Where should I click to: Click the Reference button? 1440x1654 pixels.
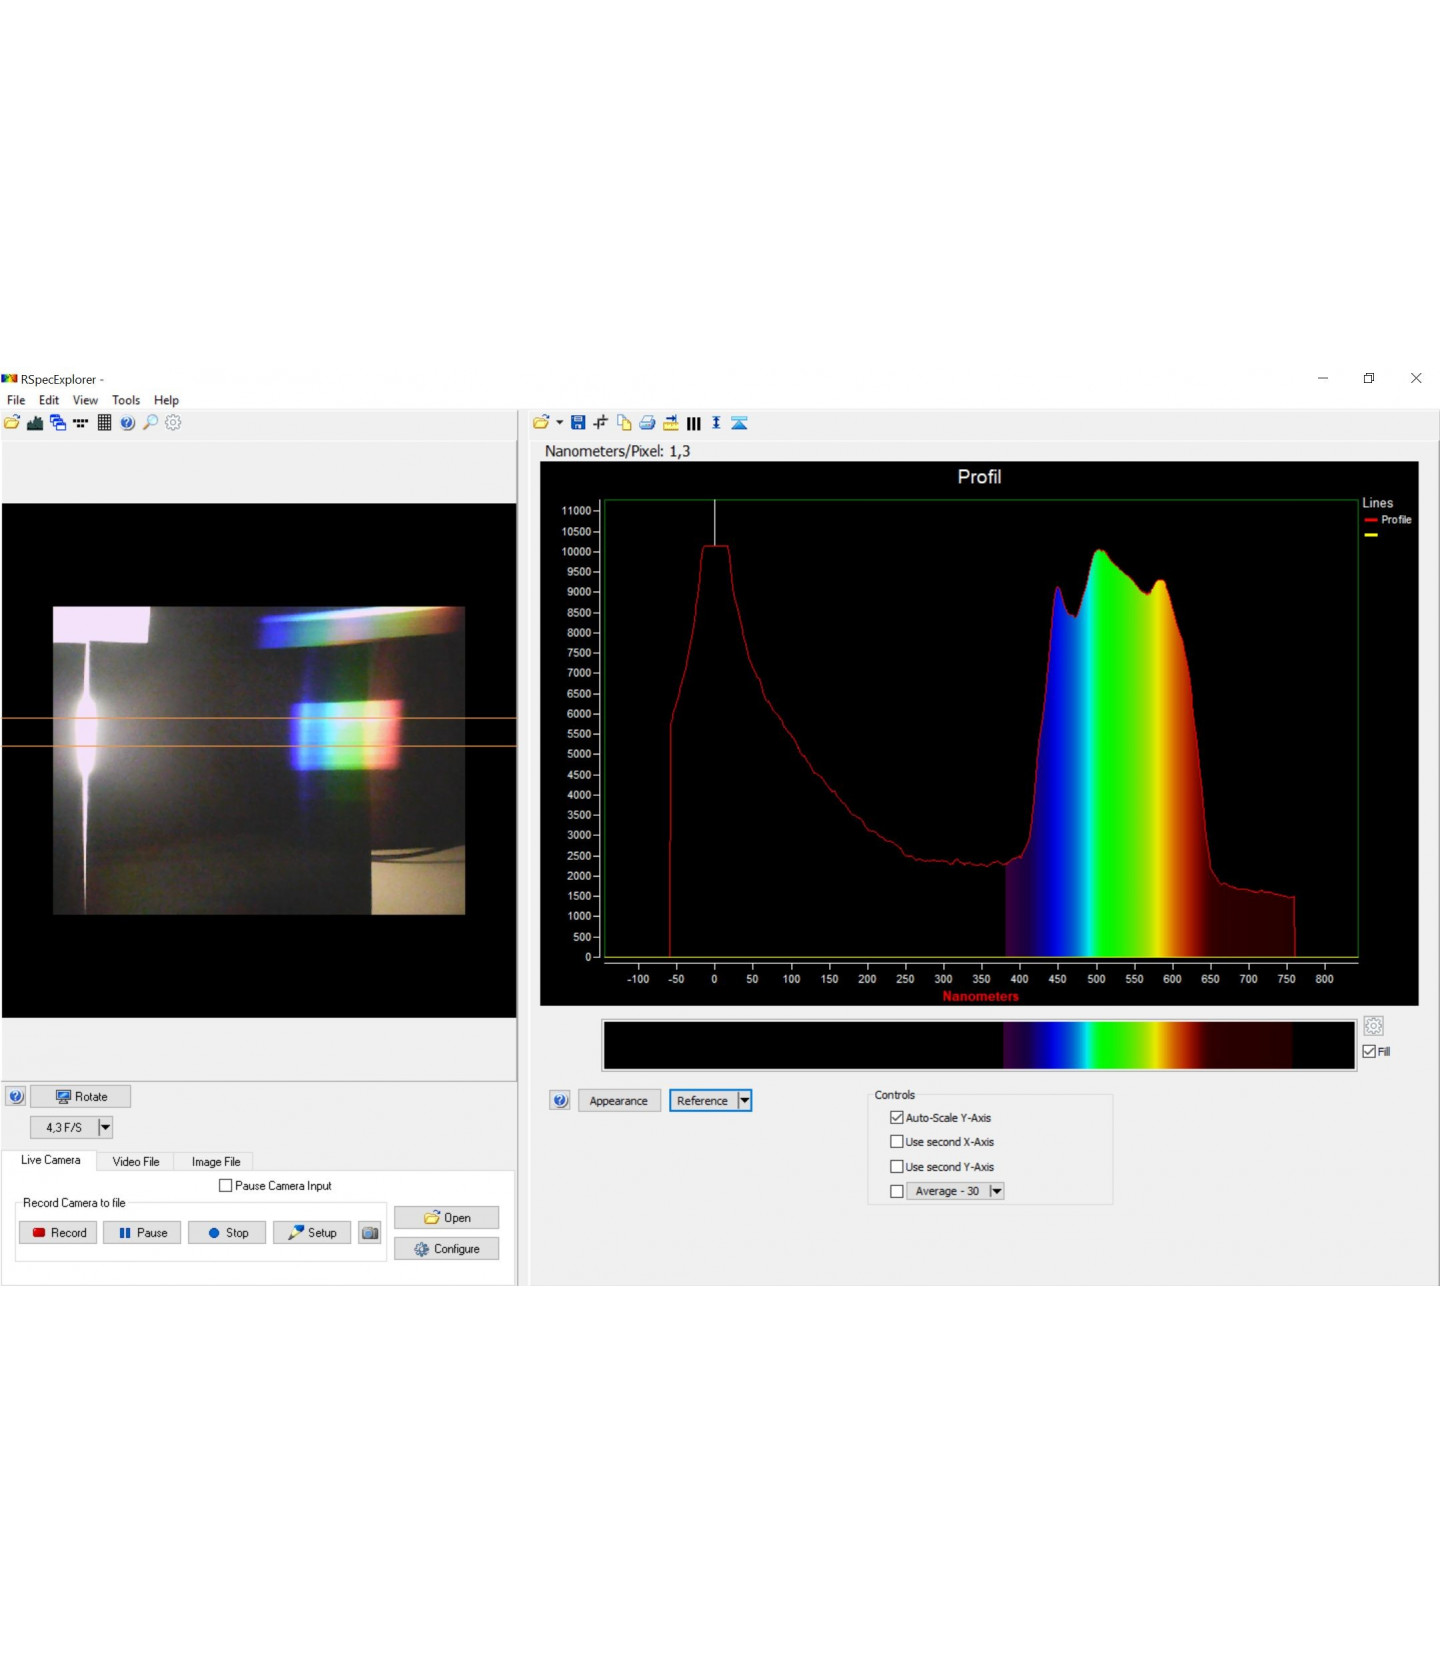click(703, 1101)
